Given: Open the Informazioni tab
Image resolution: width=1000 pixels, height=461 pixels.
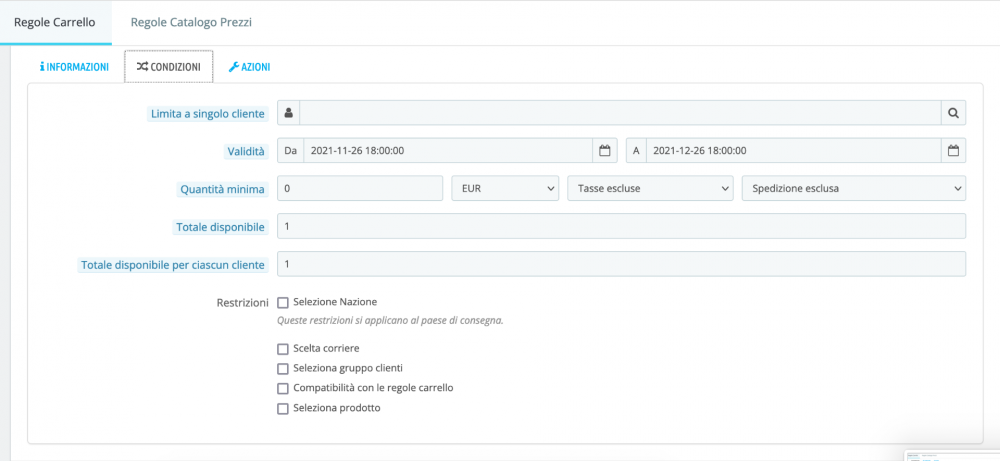Looking at the screenshot, I should click(75, 67).
